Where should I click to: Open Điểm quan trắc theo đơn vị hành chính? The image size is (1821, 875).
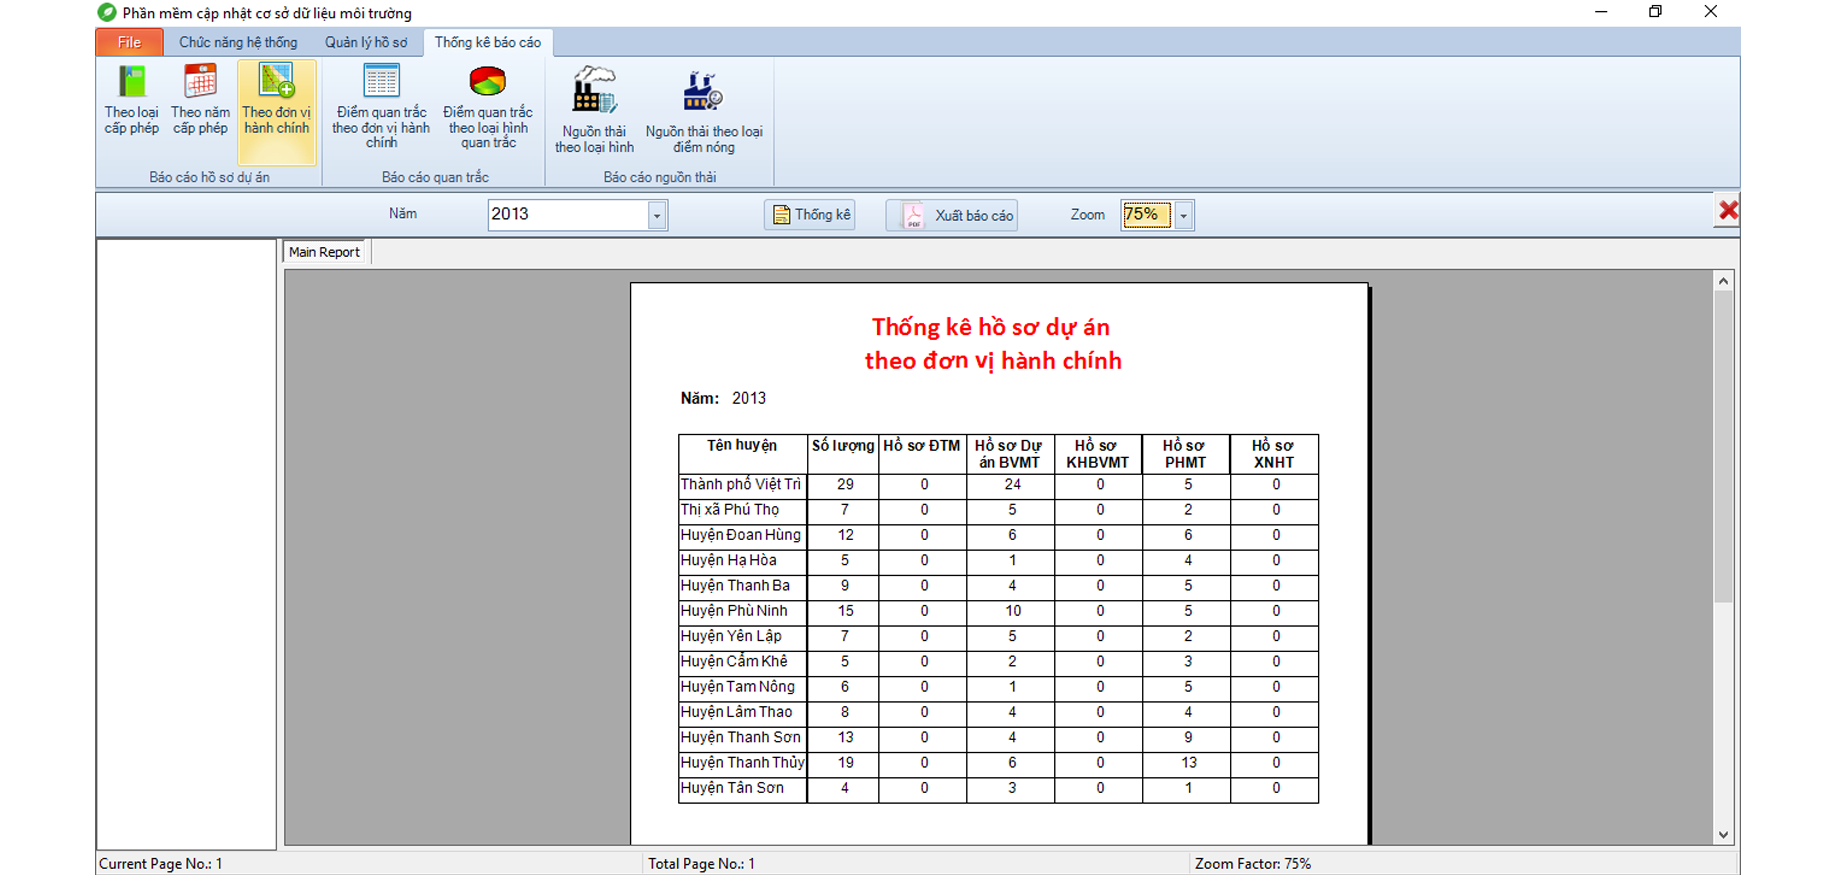(381, 106)
